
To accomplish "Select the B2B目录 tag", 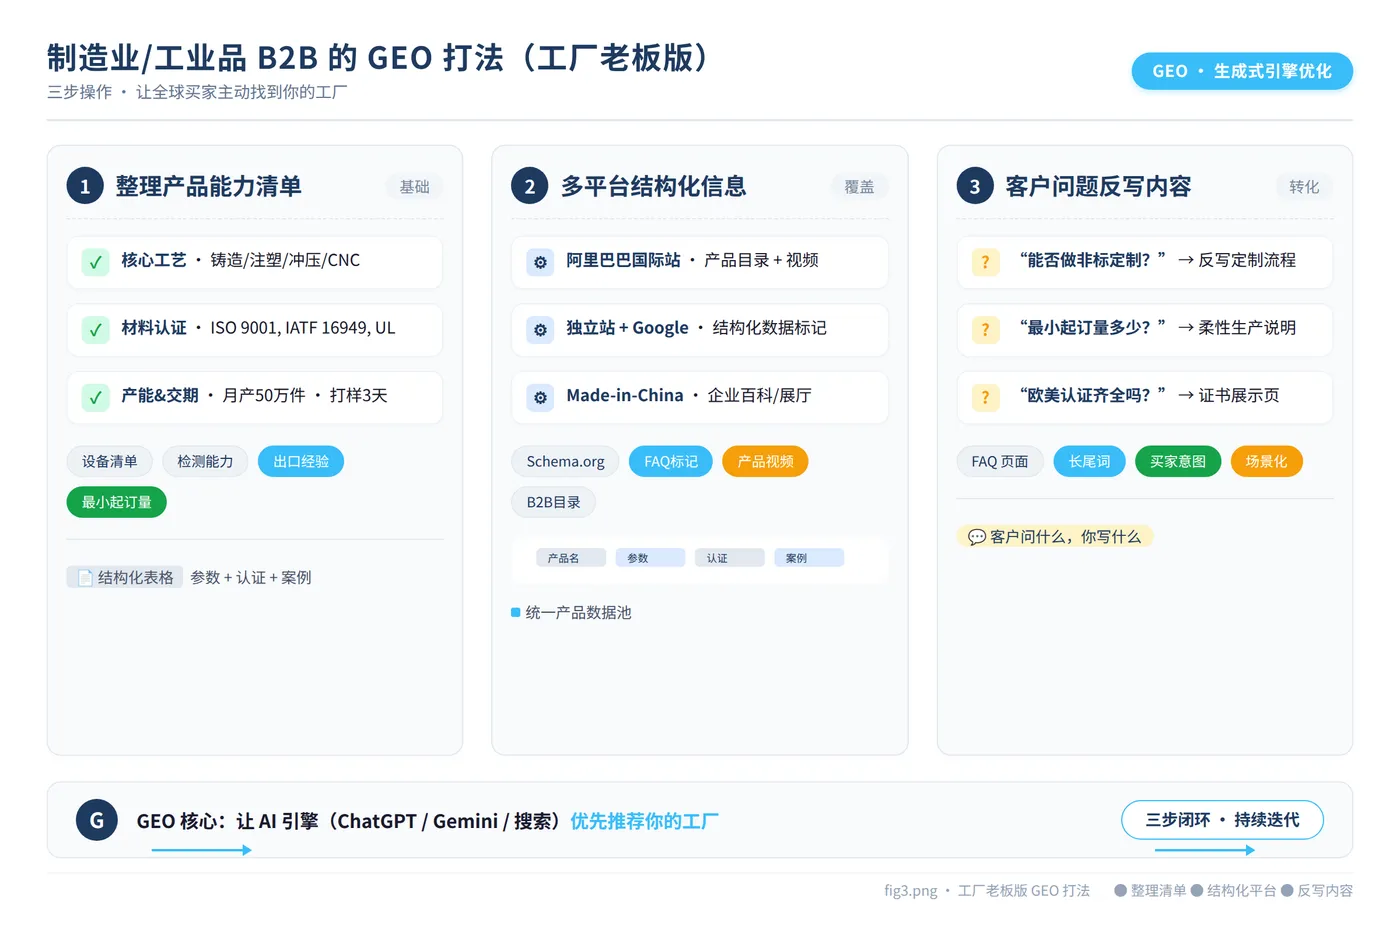I will pyautogui.click(x=554, y=502).
